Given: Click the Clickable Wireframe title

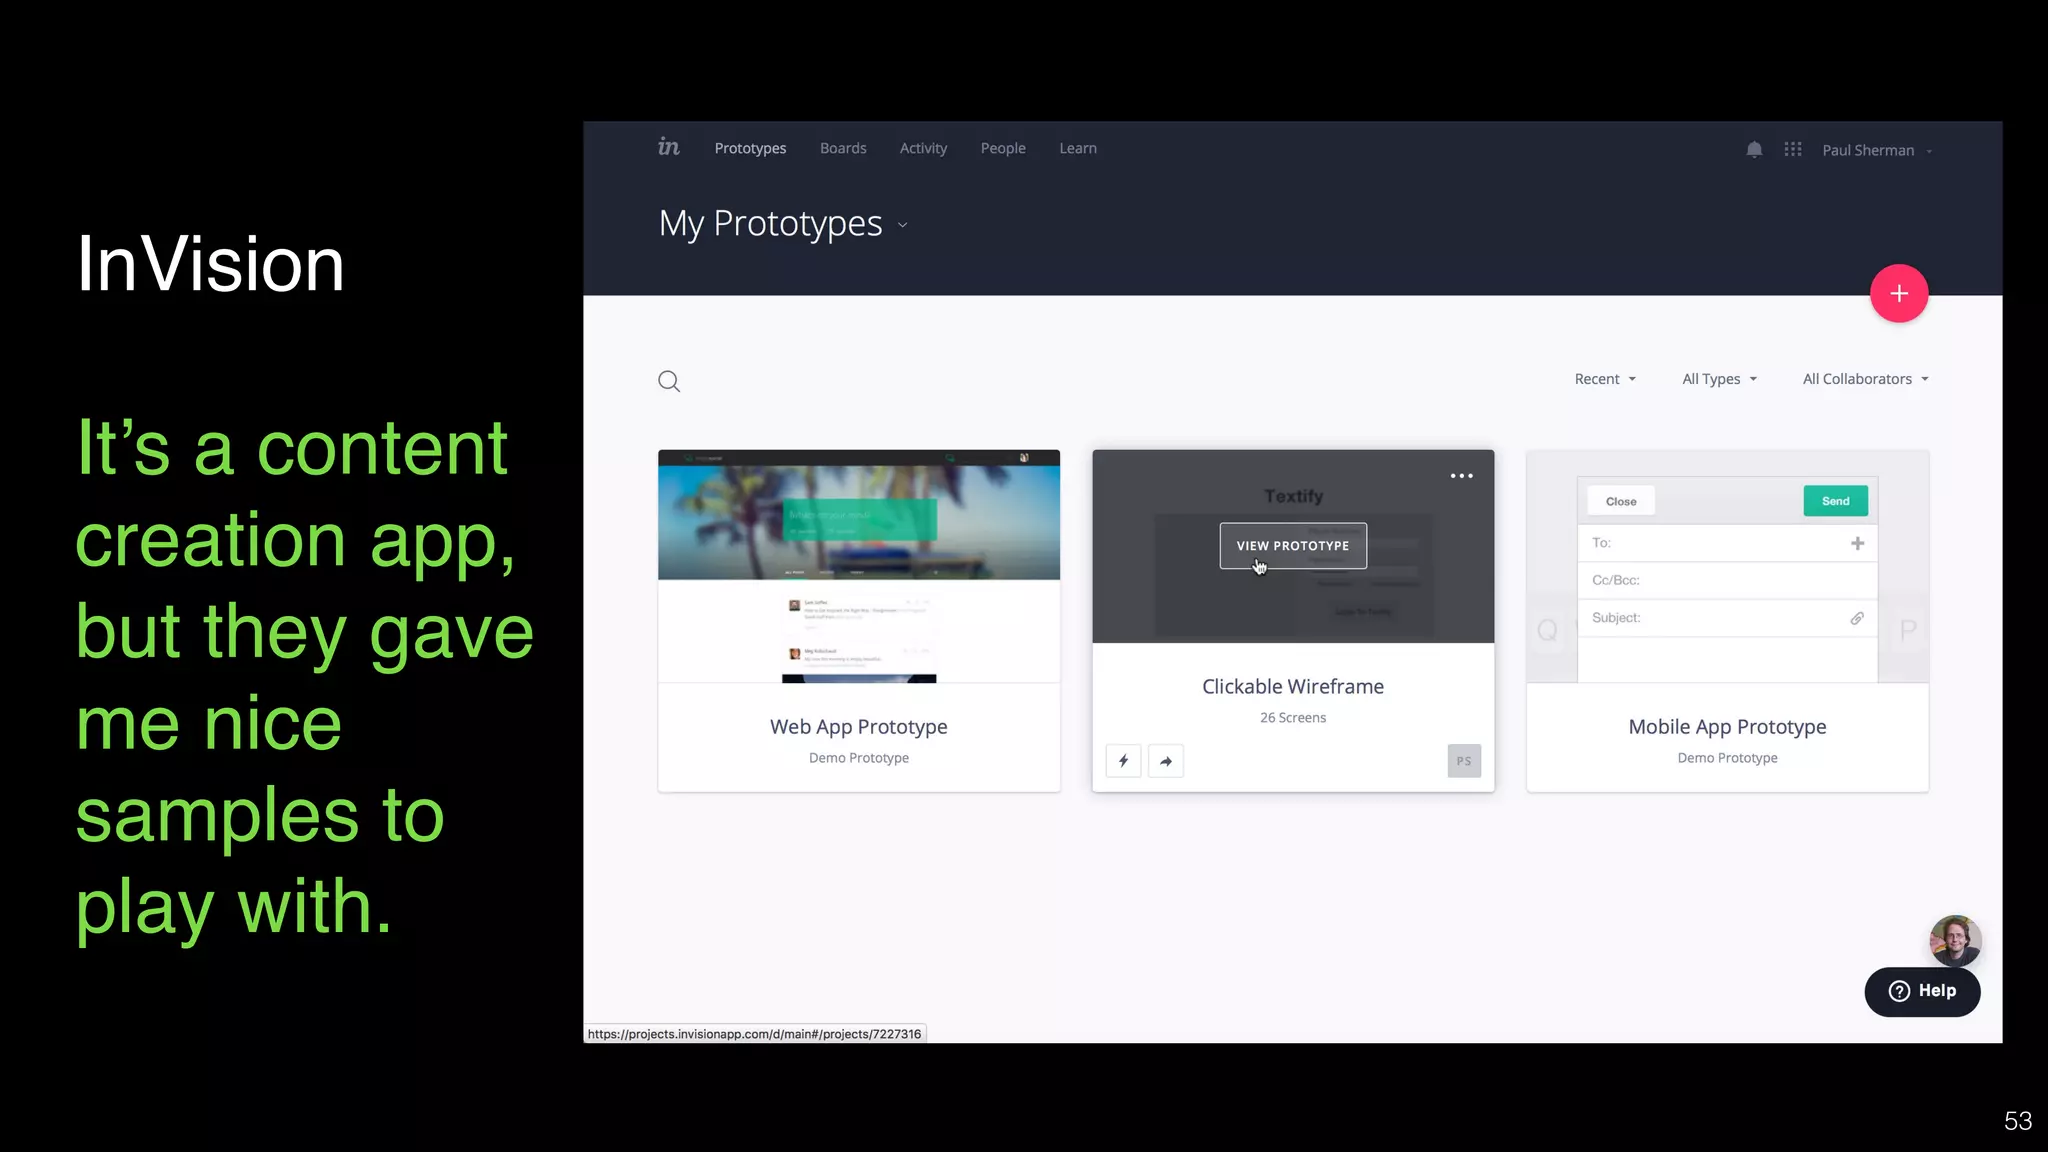Looking at the screenshot, I should coord(1293,687).
